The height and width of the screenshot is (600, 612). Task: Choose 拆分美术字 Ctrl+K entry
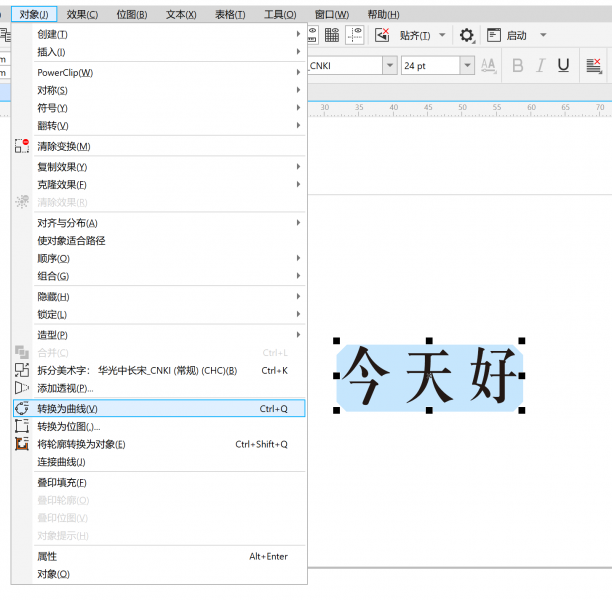169,370
